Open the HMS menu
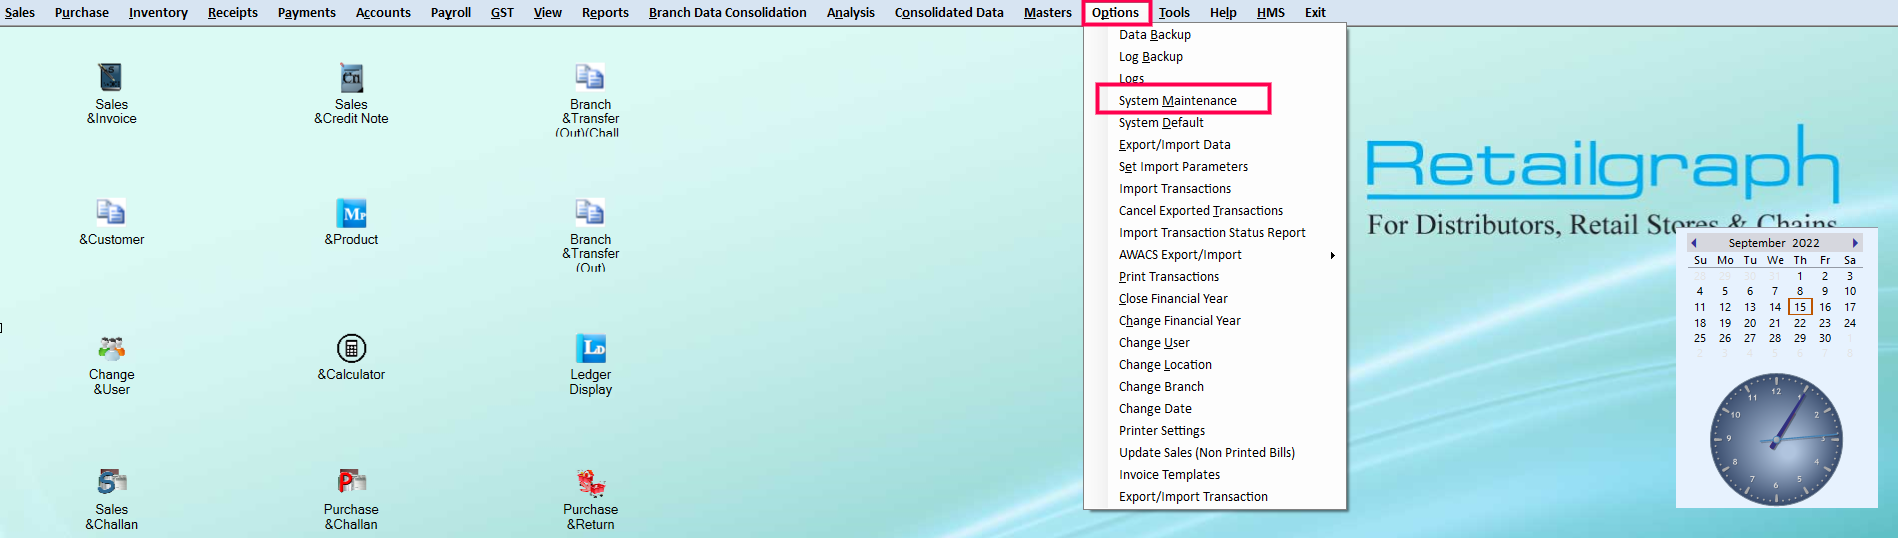 (x=1271, y=13)
